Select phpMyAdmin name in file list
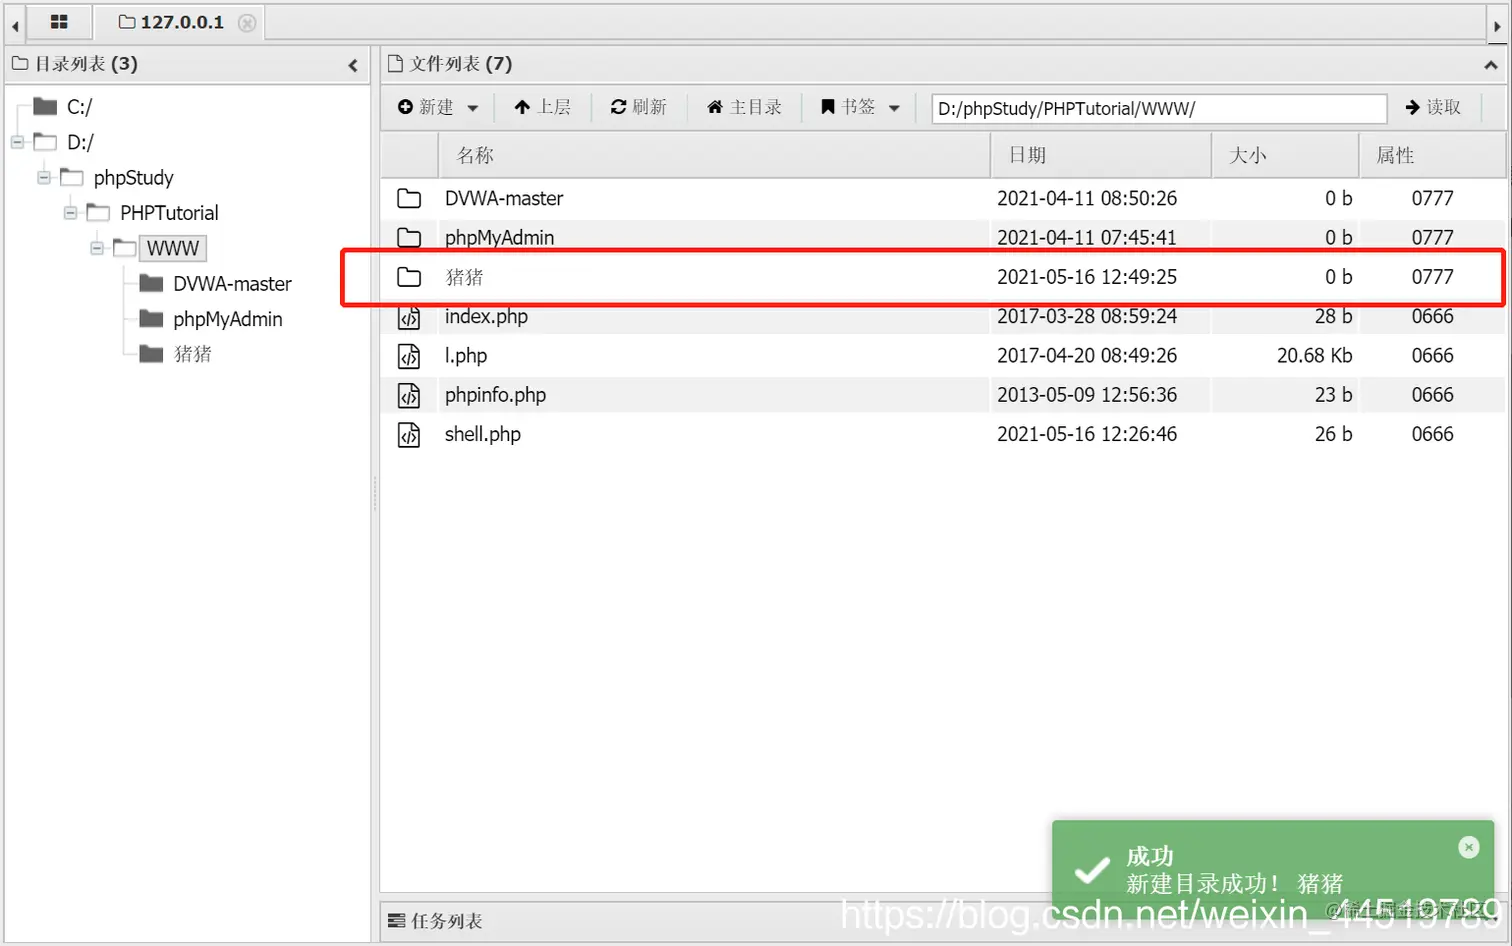1512x946 pixels. tap(499, 237)
